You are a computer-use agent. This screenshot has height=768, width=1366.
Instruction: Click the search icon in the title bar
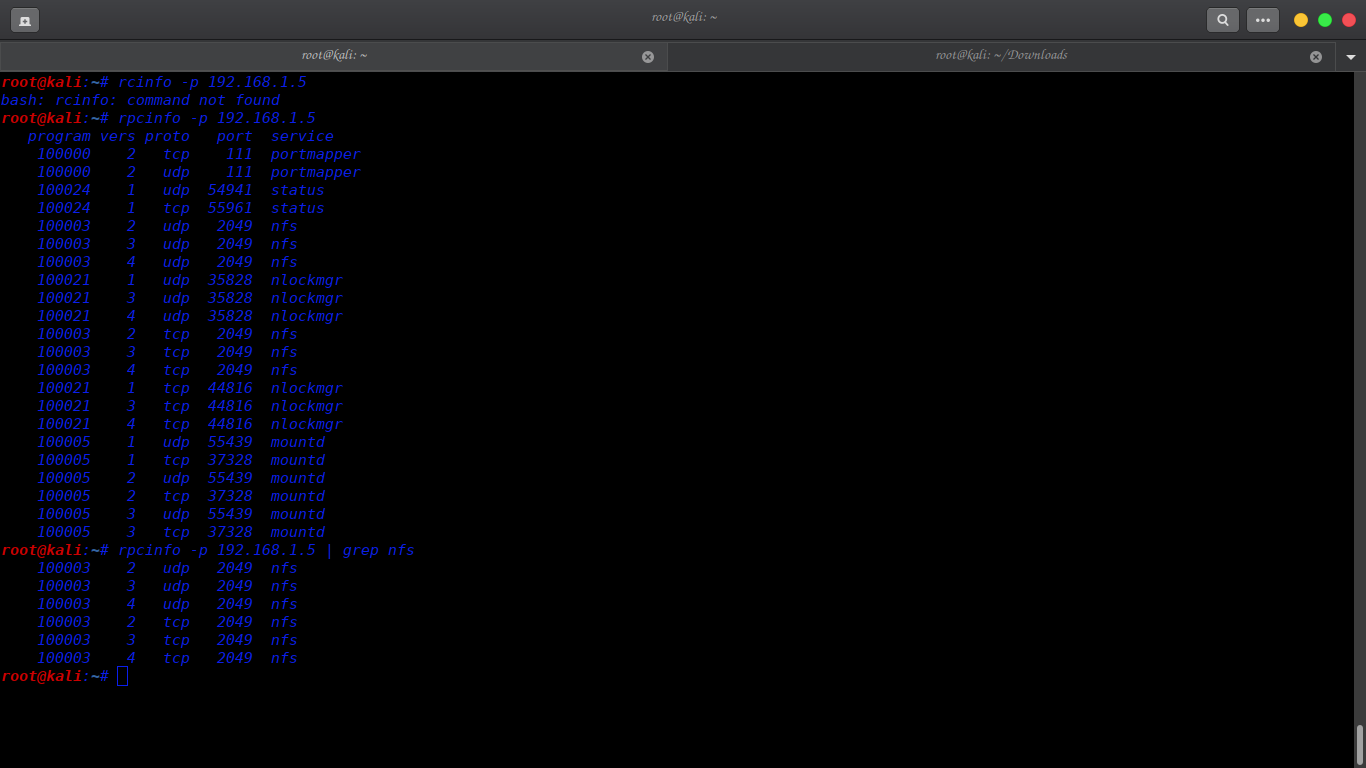[1222, 19]
